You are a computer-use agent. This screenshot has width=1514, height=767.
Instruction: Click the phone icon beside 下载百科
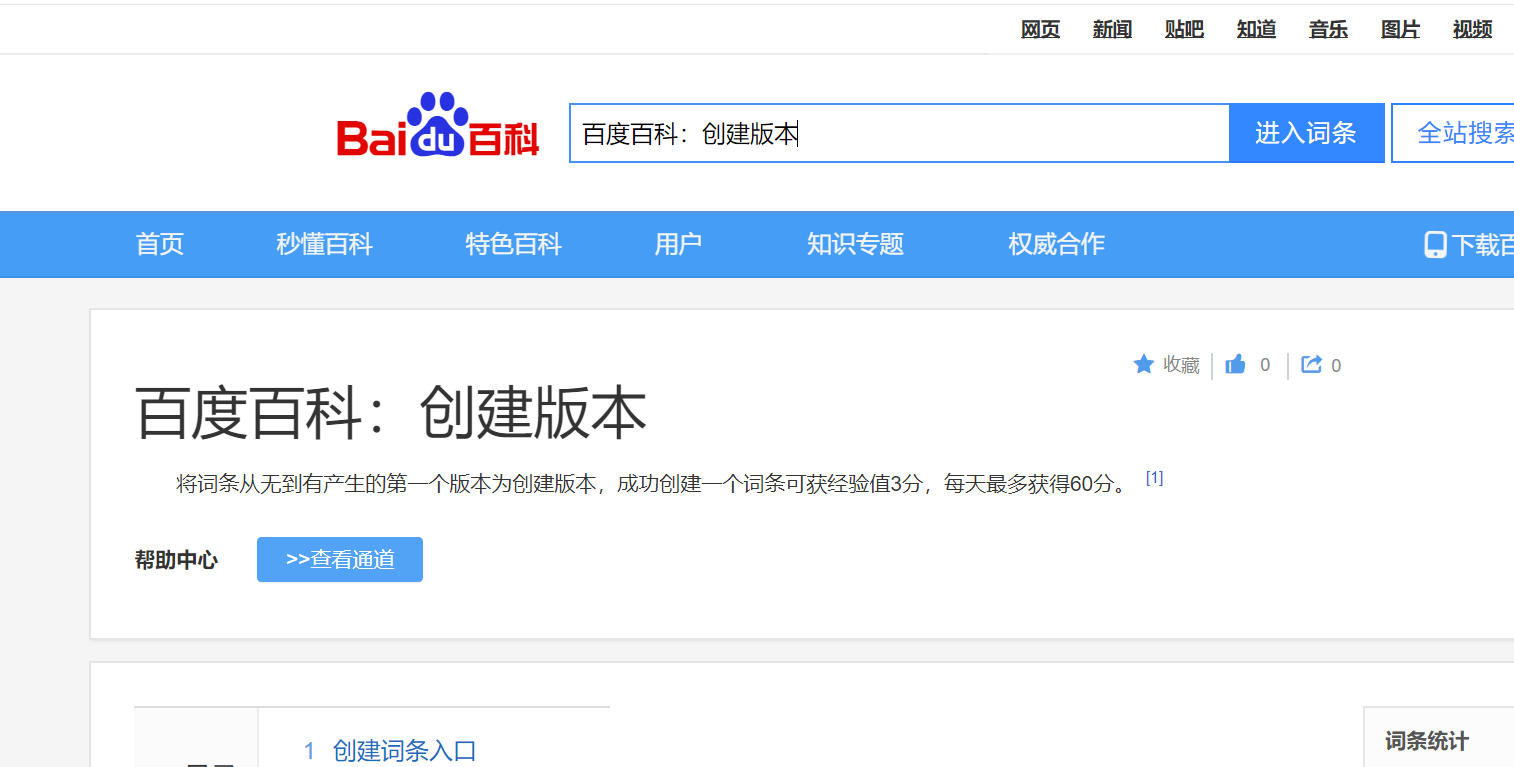point(1435,244)
